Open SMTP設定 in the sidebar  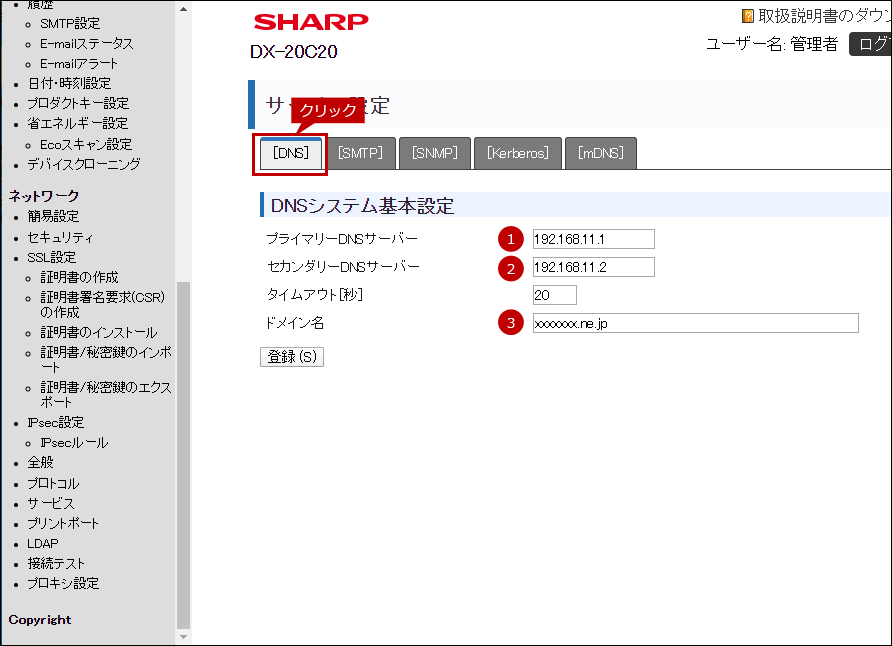coord(70,24)
